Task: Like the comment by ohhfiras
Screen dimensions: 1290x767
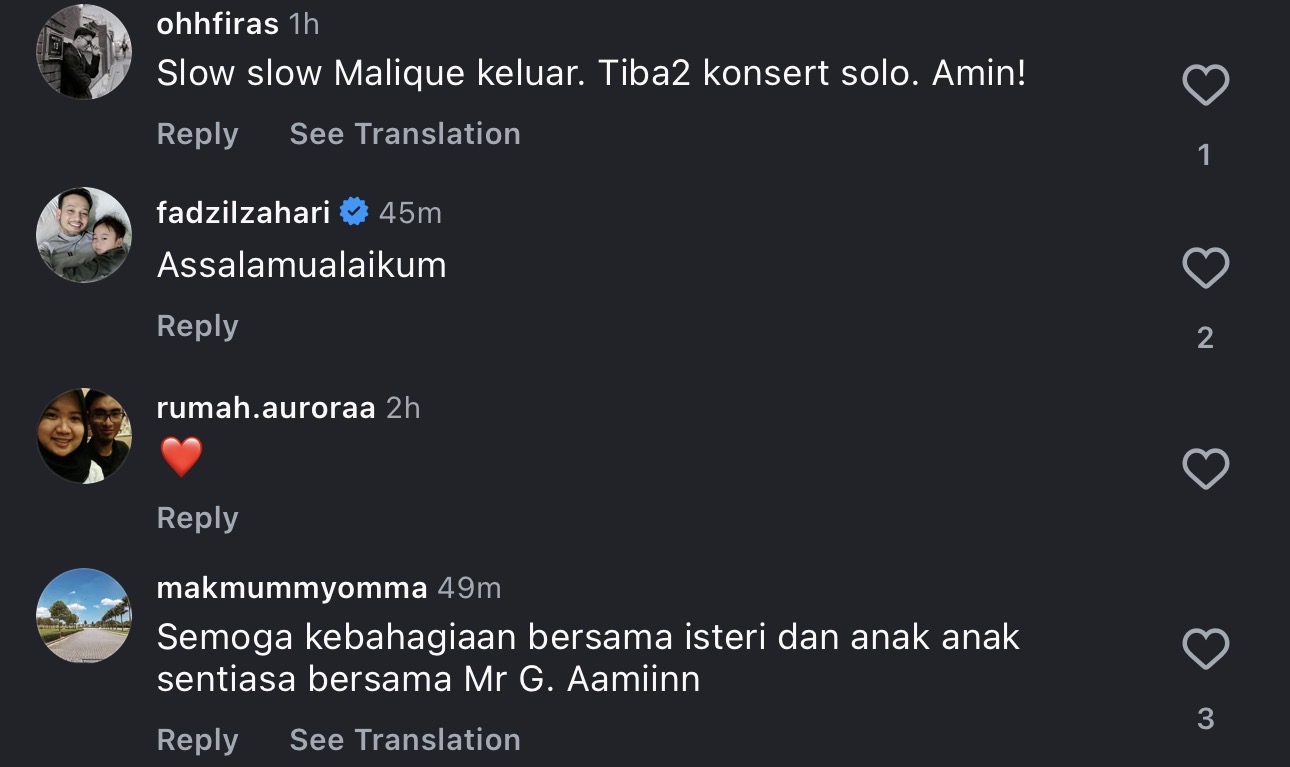Action: click(x=1205, y=86)
